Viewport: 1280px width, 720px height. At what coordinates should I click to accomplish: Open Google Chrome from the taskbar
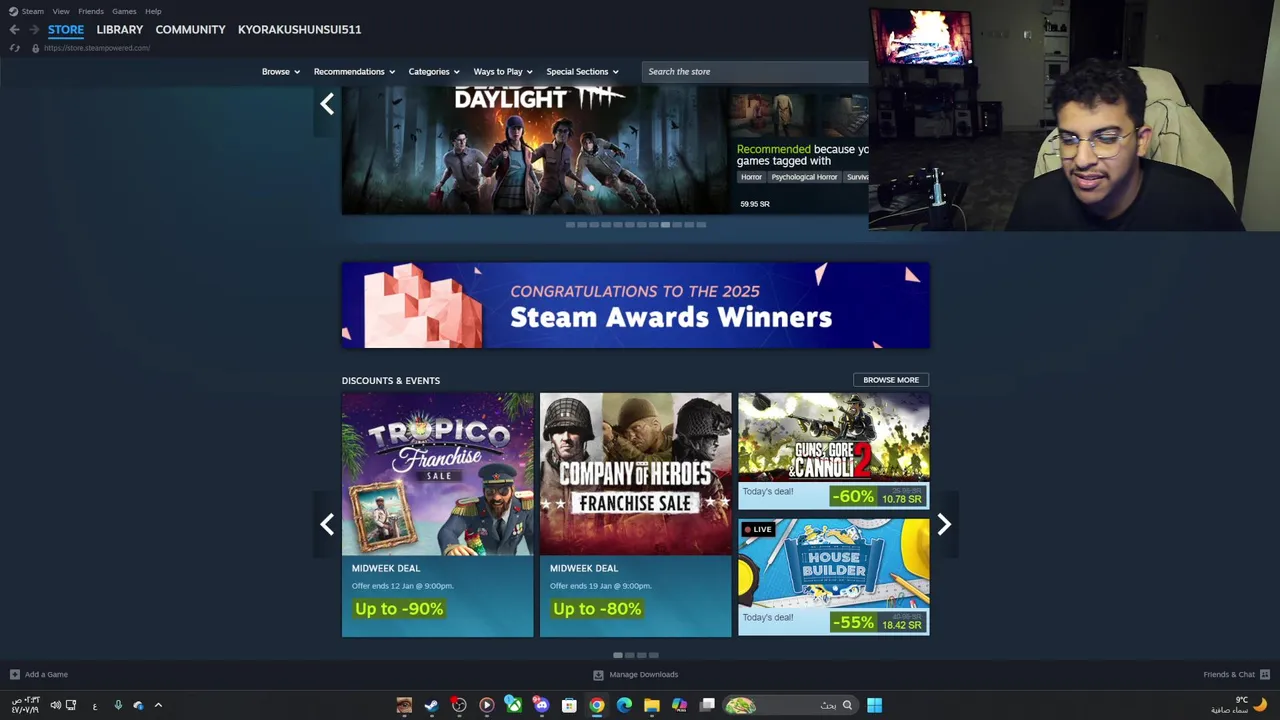(597, 705)
